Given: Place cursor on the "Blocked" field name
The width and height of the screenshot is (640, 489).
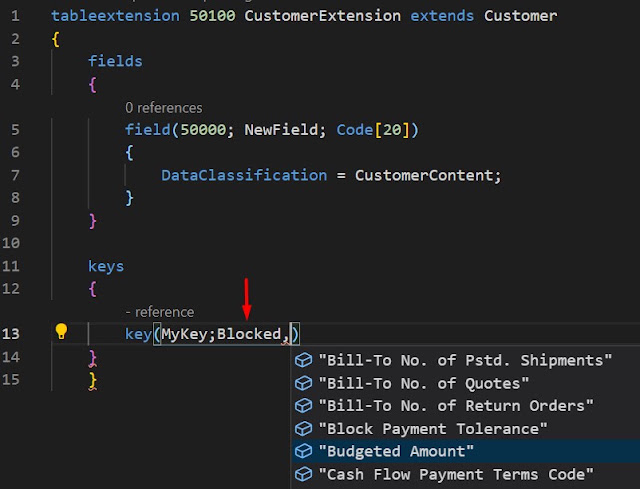Looking at the screenshot, I should (249, 334).
